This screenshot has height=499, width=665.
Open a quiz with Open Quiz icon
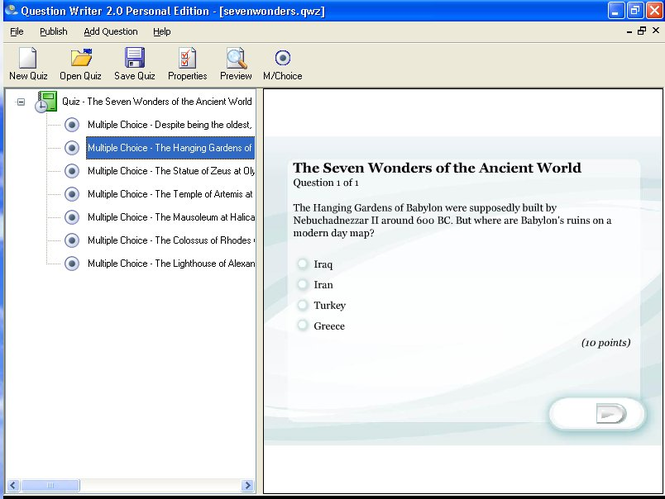81,58
